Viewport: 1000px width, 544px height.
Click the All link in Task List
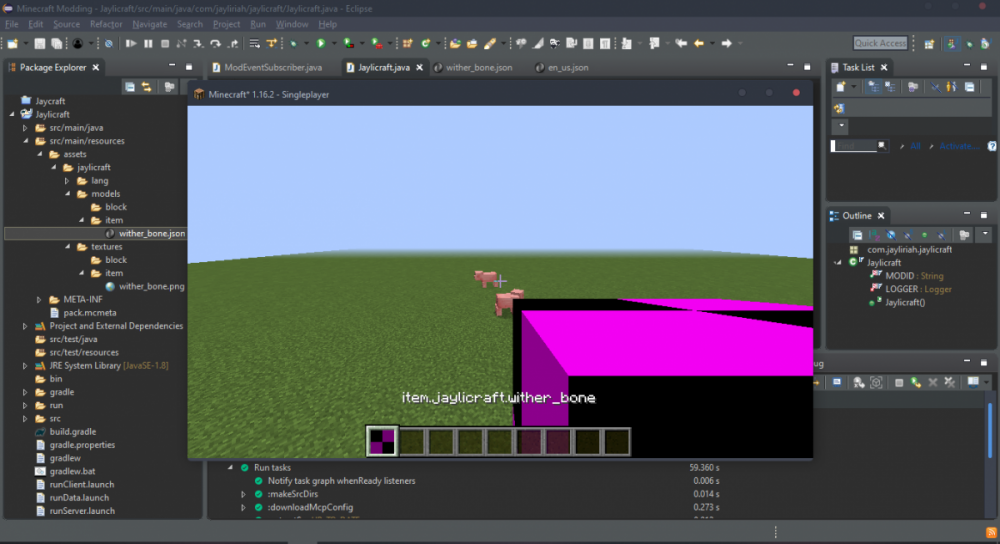point(915,146)
